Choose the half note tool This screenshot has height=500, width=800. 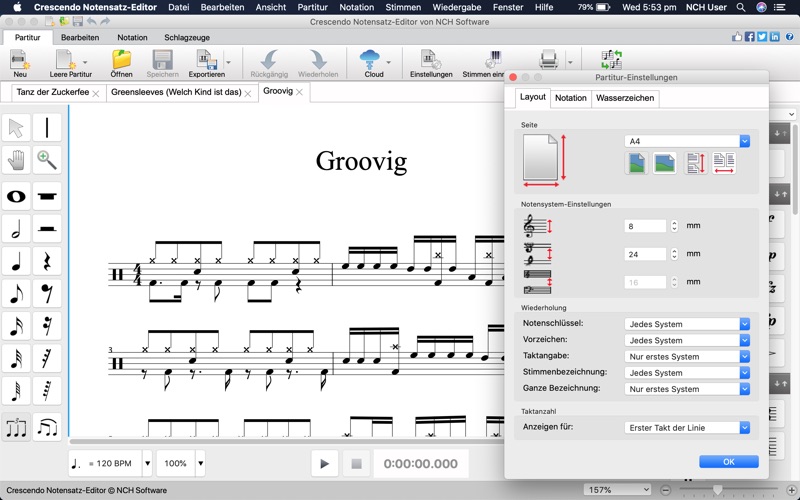16,229
